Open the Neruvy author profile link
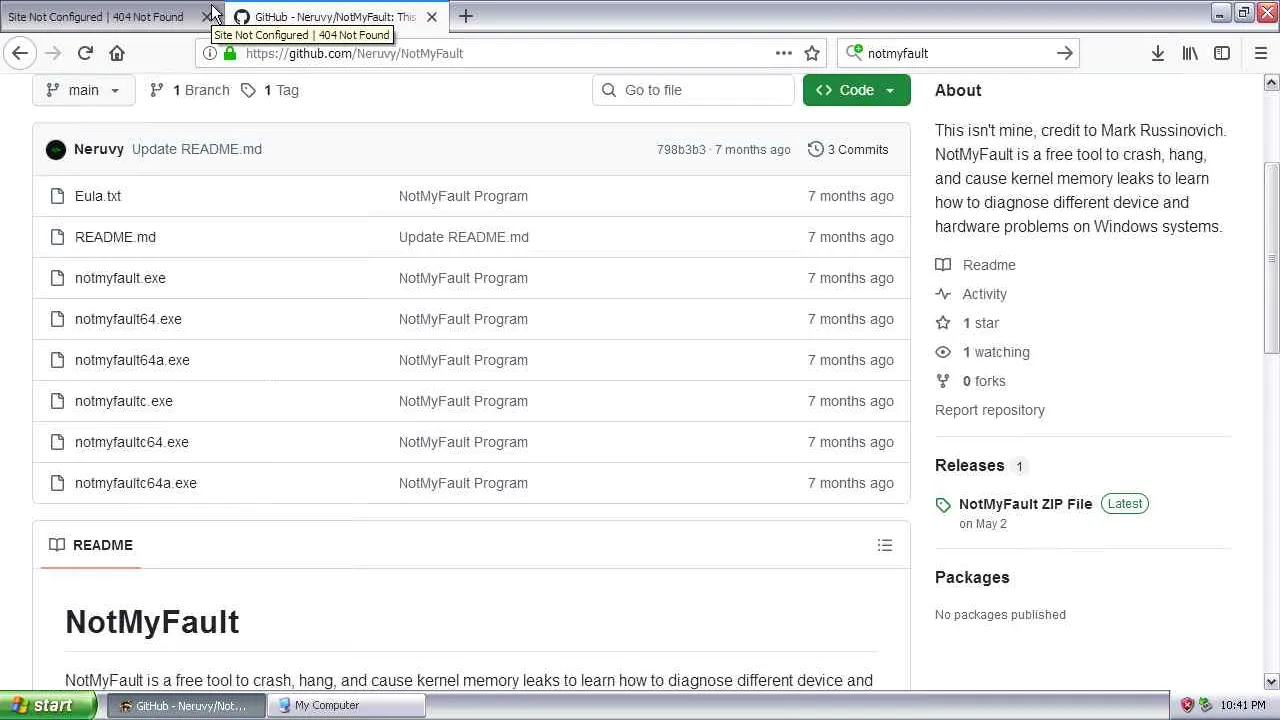This screenshot has height=720, width=1280. coord(99,149)
